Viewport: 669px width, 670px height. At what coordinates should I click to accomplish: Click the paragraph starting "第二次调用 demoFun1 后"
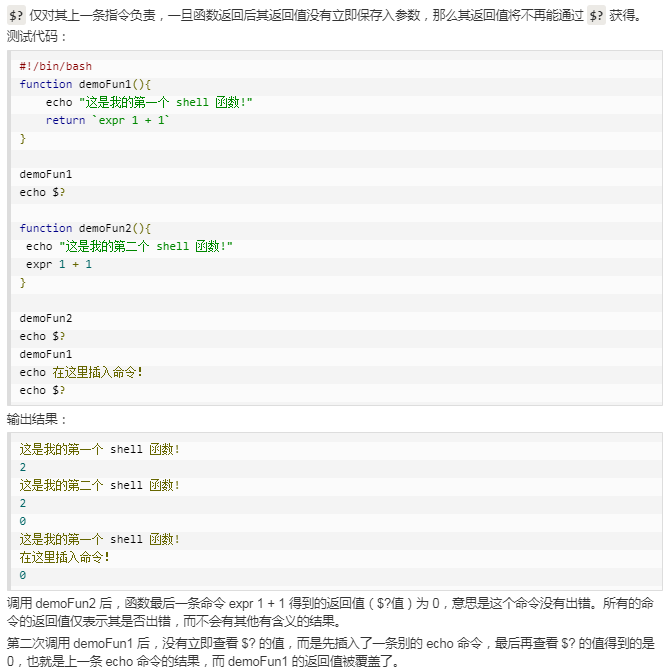330,652
